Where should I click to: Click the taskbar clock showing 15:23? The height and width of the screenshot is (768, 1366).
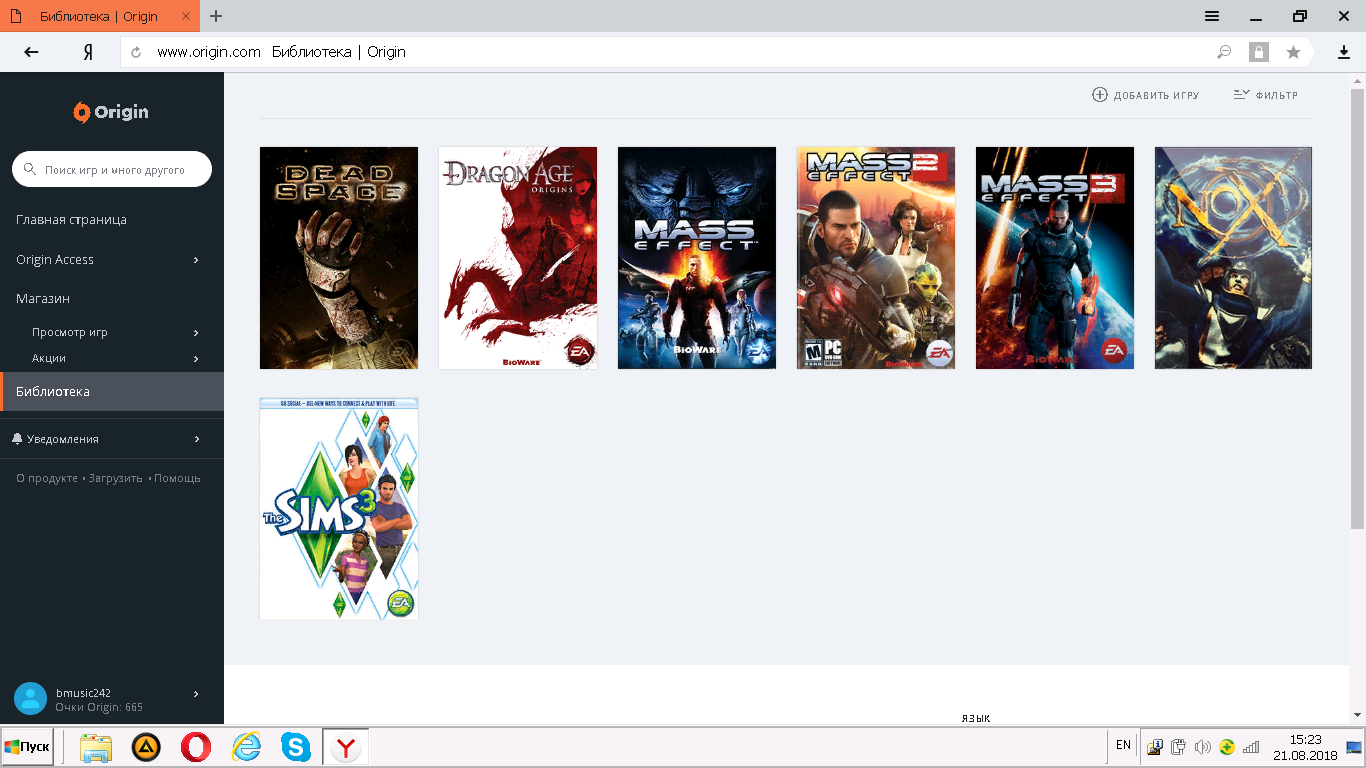1306,747
